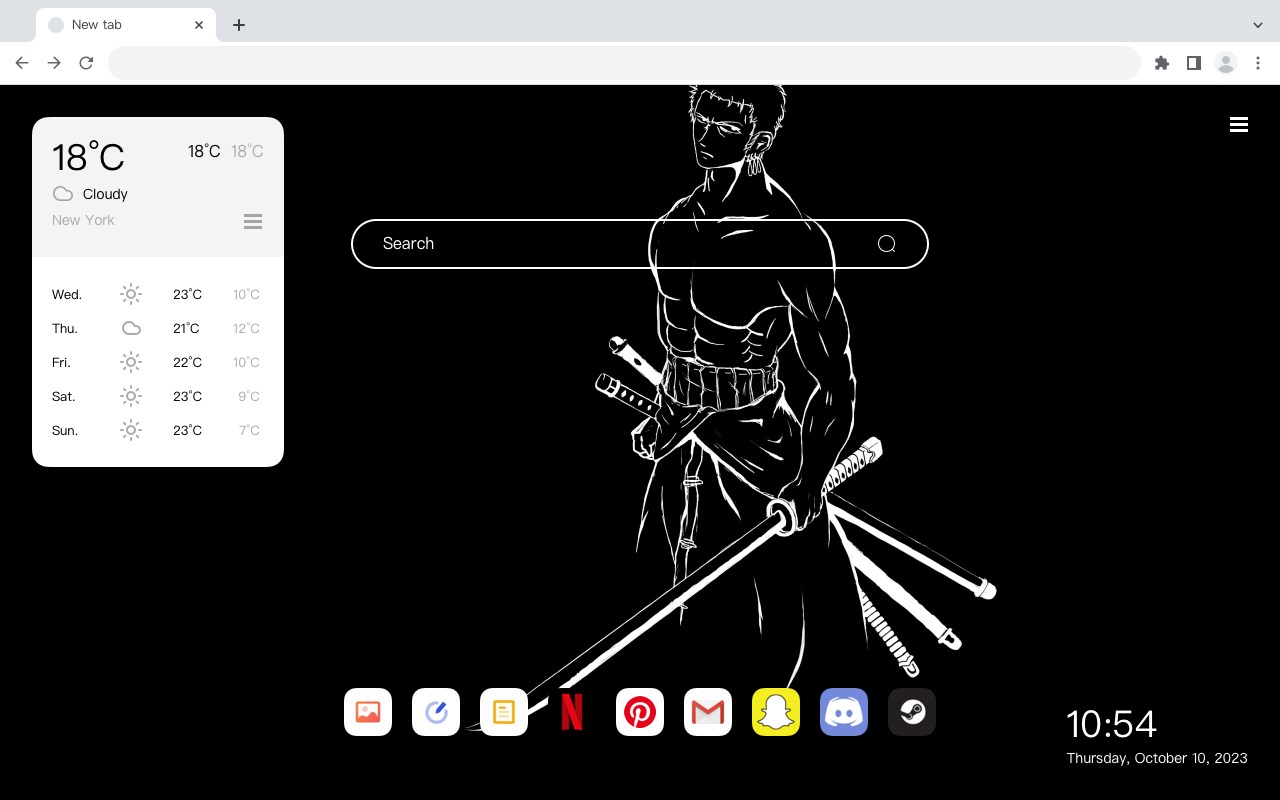Click Friday's sunny weather icon
The image size is (1280, 800).
click(131, 362)
